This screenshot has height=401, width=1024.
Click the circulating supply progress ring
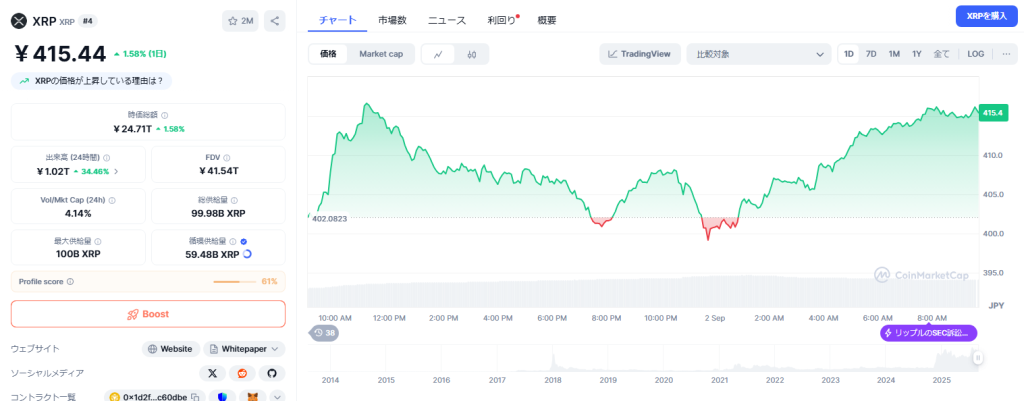coord(247,254)
